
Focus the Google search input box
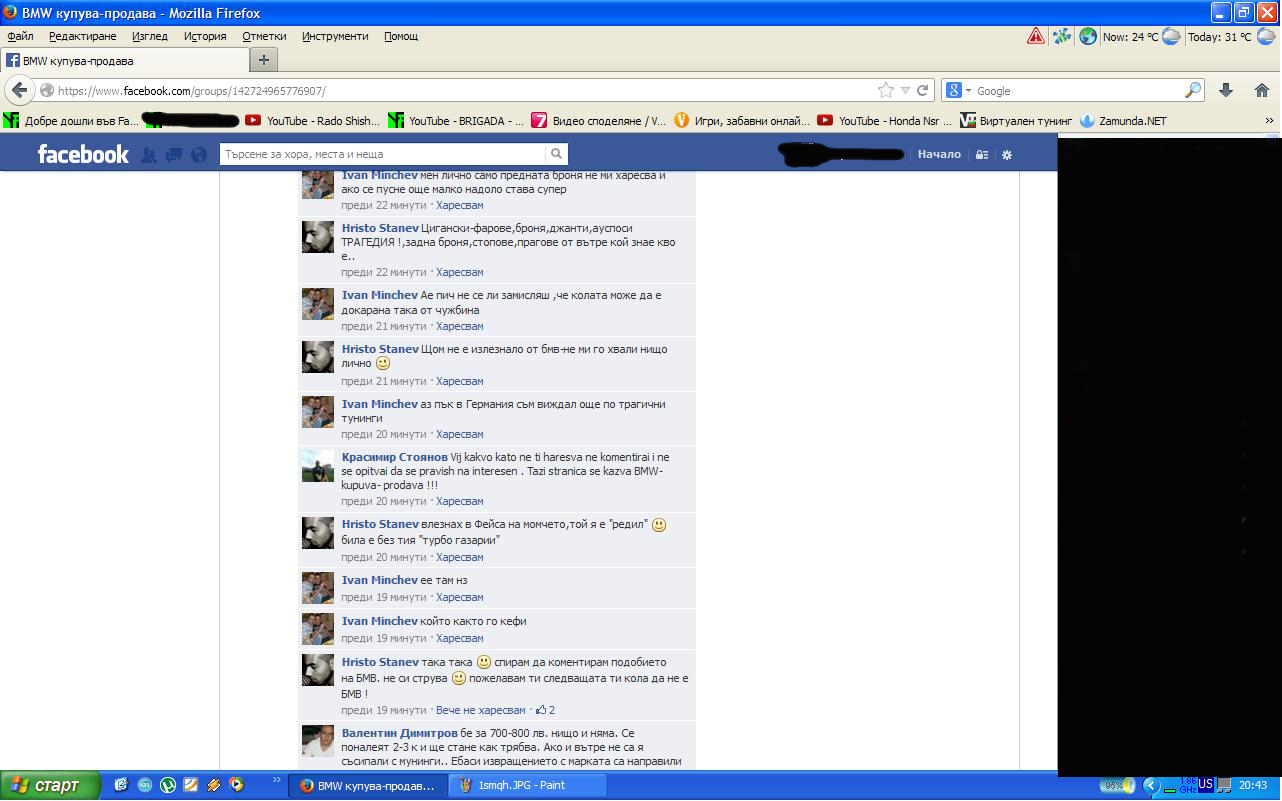(x=1078, y=90)
